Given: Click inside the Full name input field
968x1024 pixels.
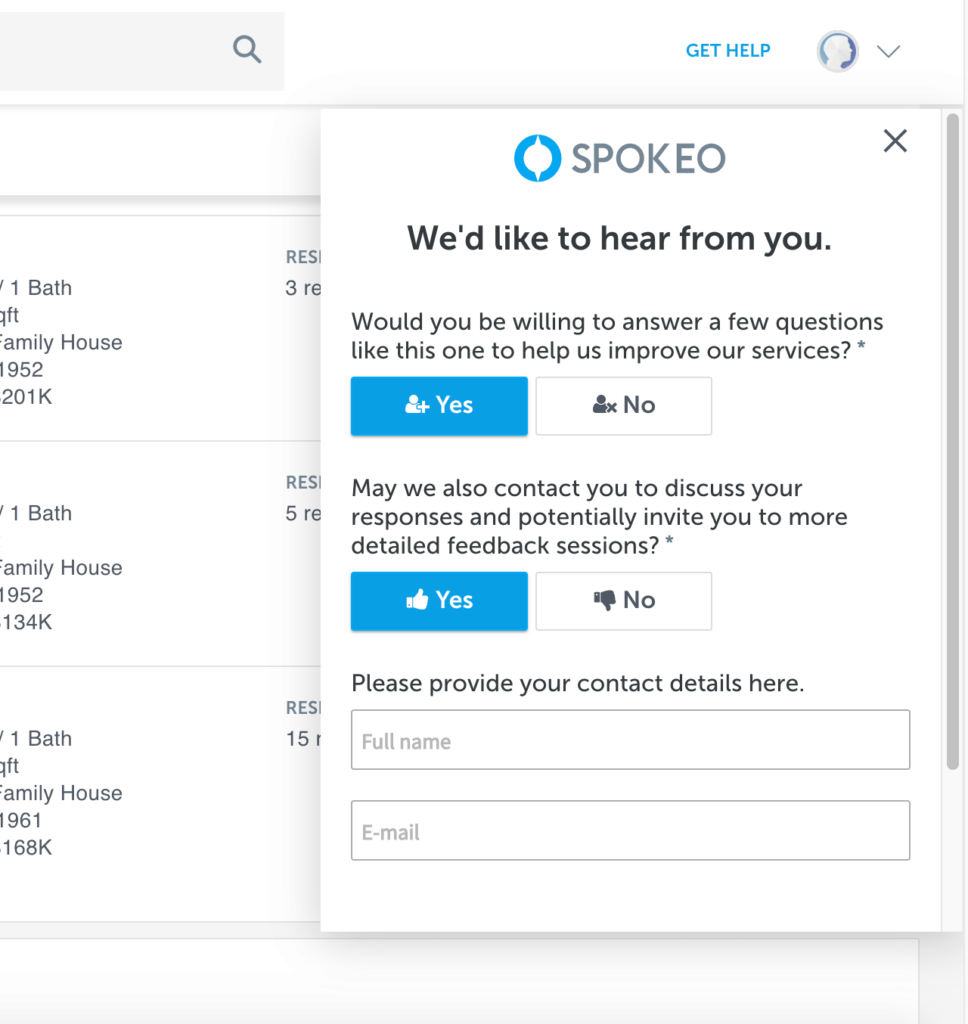Looking at the screenshot, I should 630,740.
